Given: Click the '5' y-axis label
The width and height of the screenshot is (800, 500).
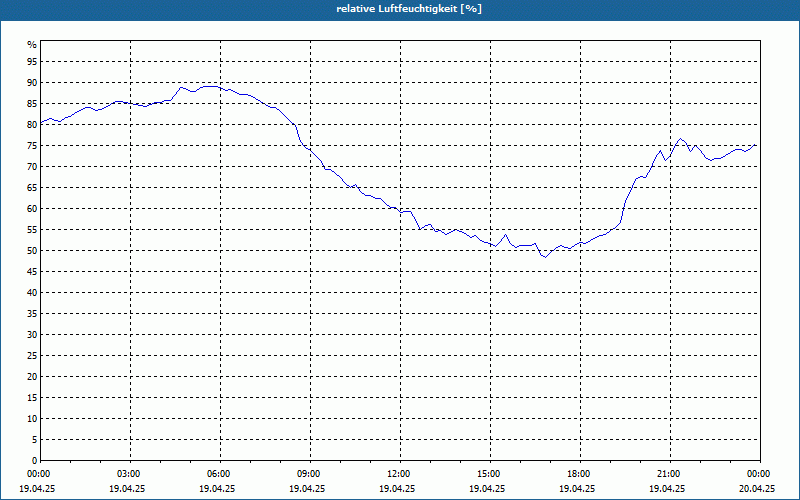Looking at the screenshot, I should tap(35, 440).
